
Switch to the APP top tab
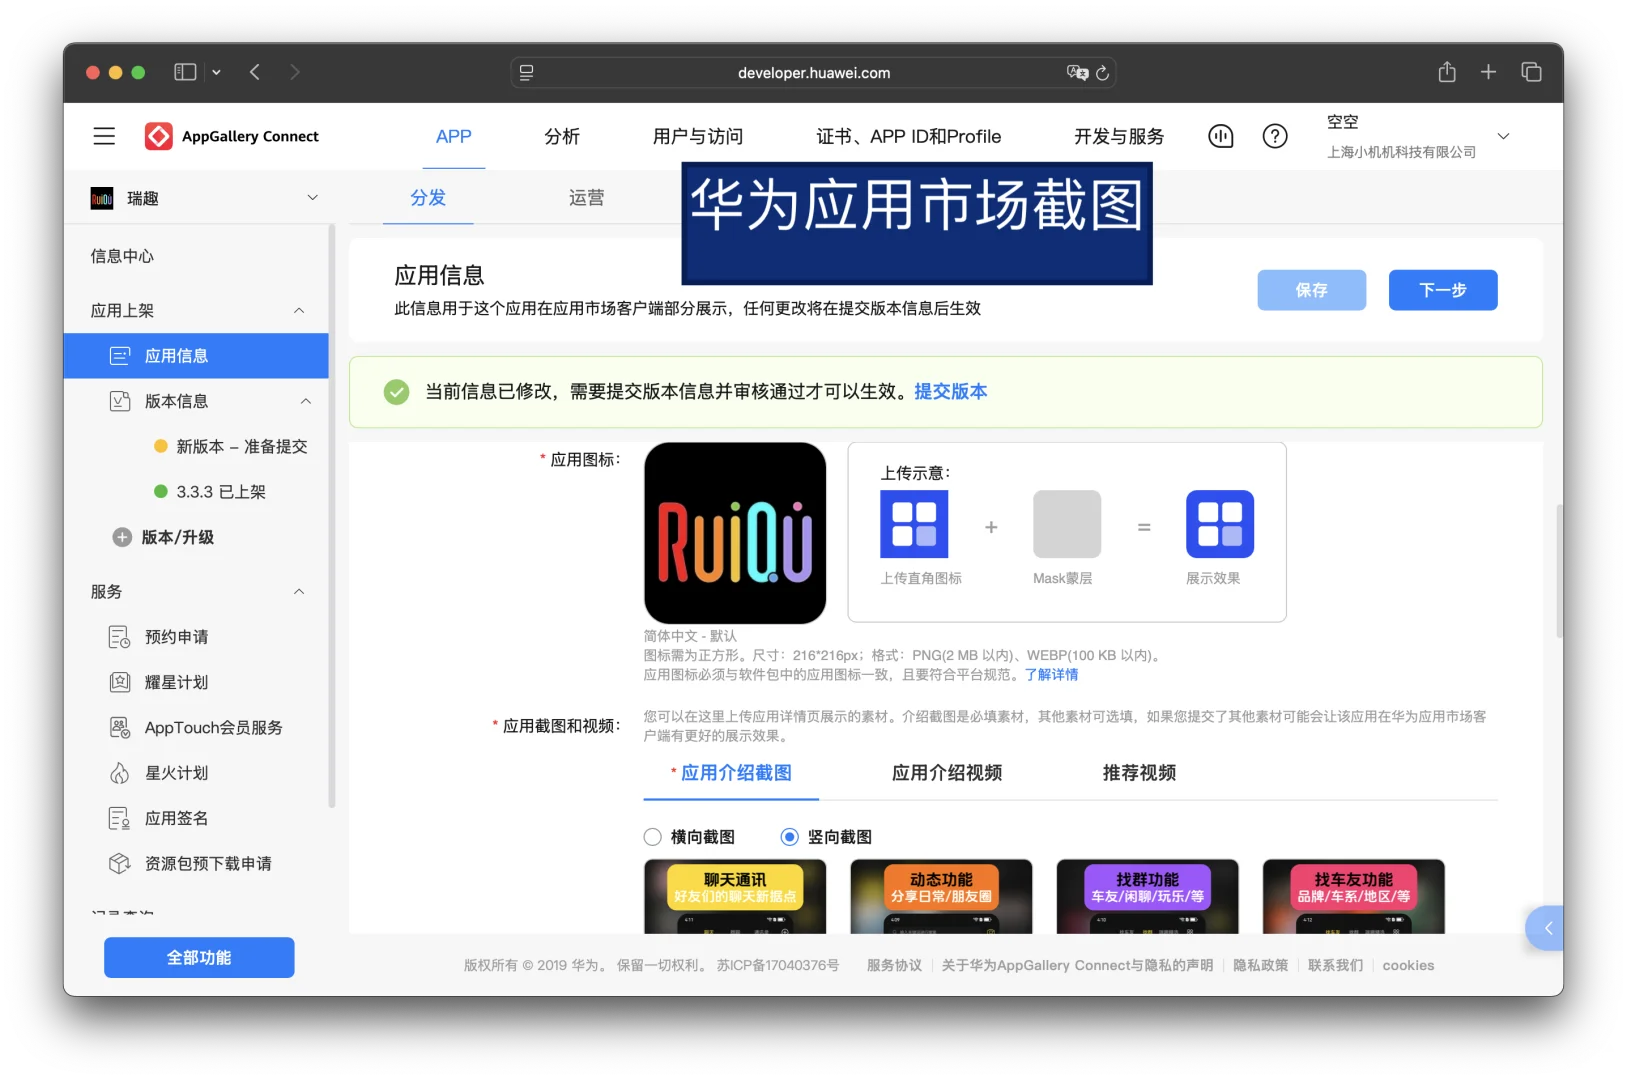click(454, 137)
